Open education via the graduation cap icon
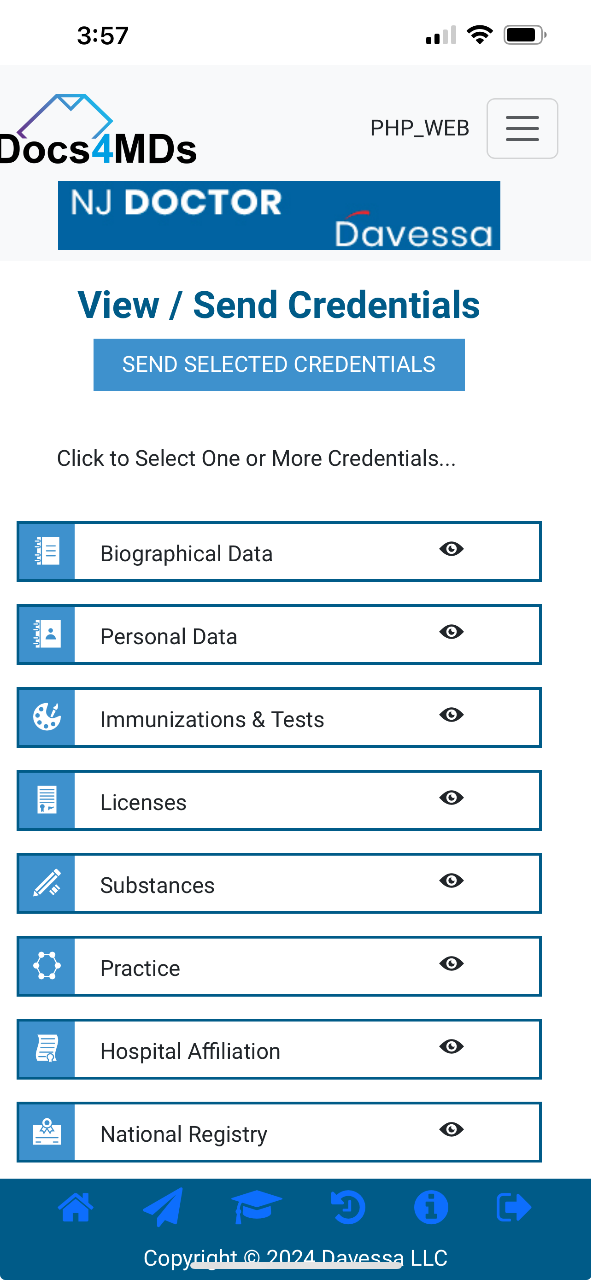This screenshot has height=1280, width=591. pos(257,1207)
